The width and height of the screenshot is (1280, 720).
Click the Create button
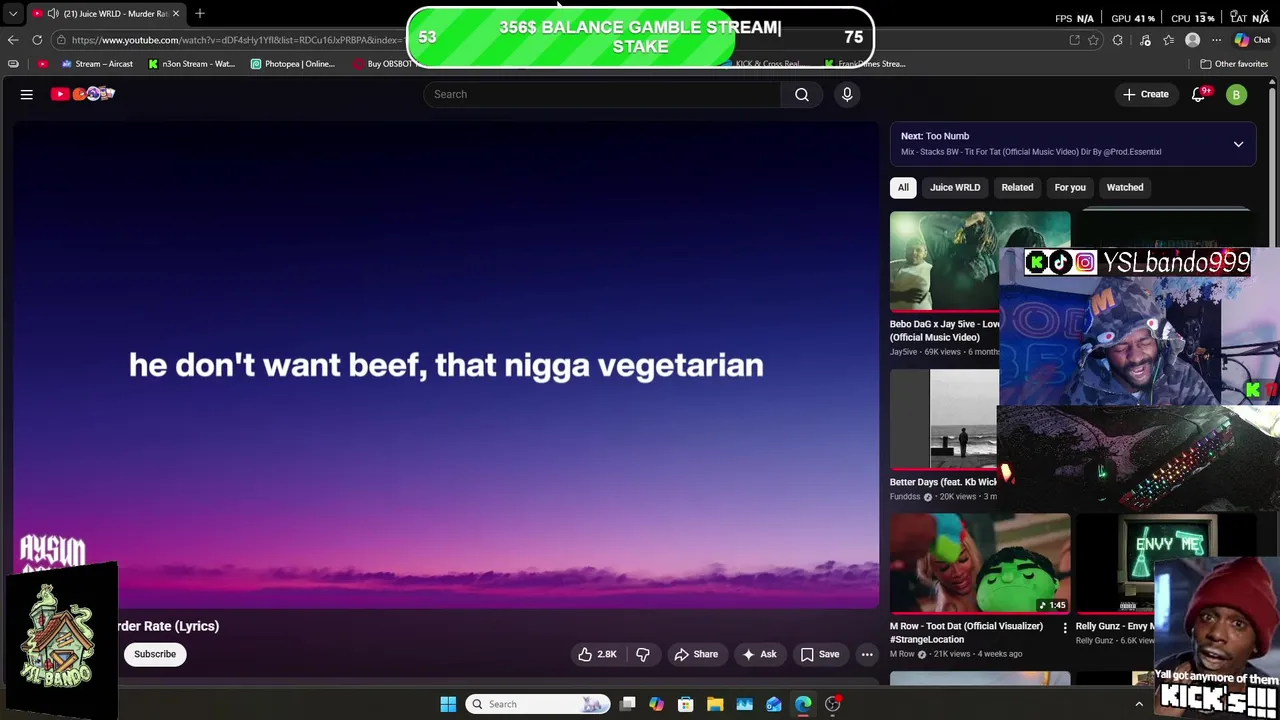click(x=1146, y=94)
